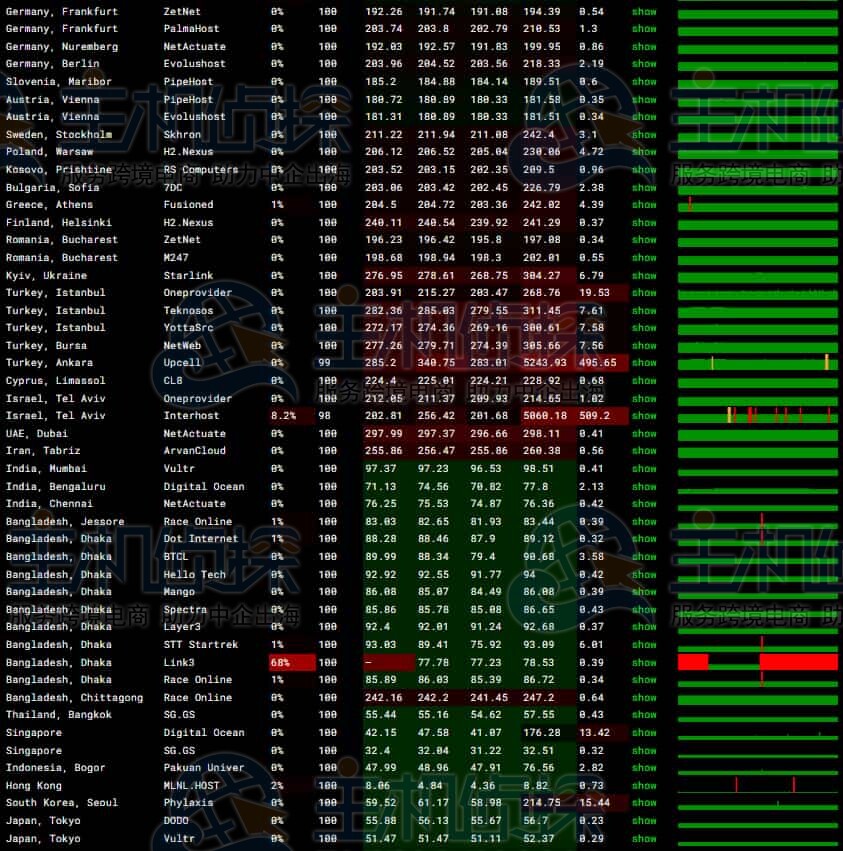Open show link for Kosovo, Prishtine
The height and width of the screenshot is (851, 843).
pyautogui.click(x=644, y=170)
